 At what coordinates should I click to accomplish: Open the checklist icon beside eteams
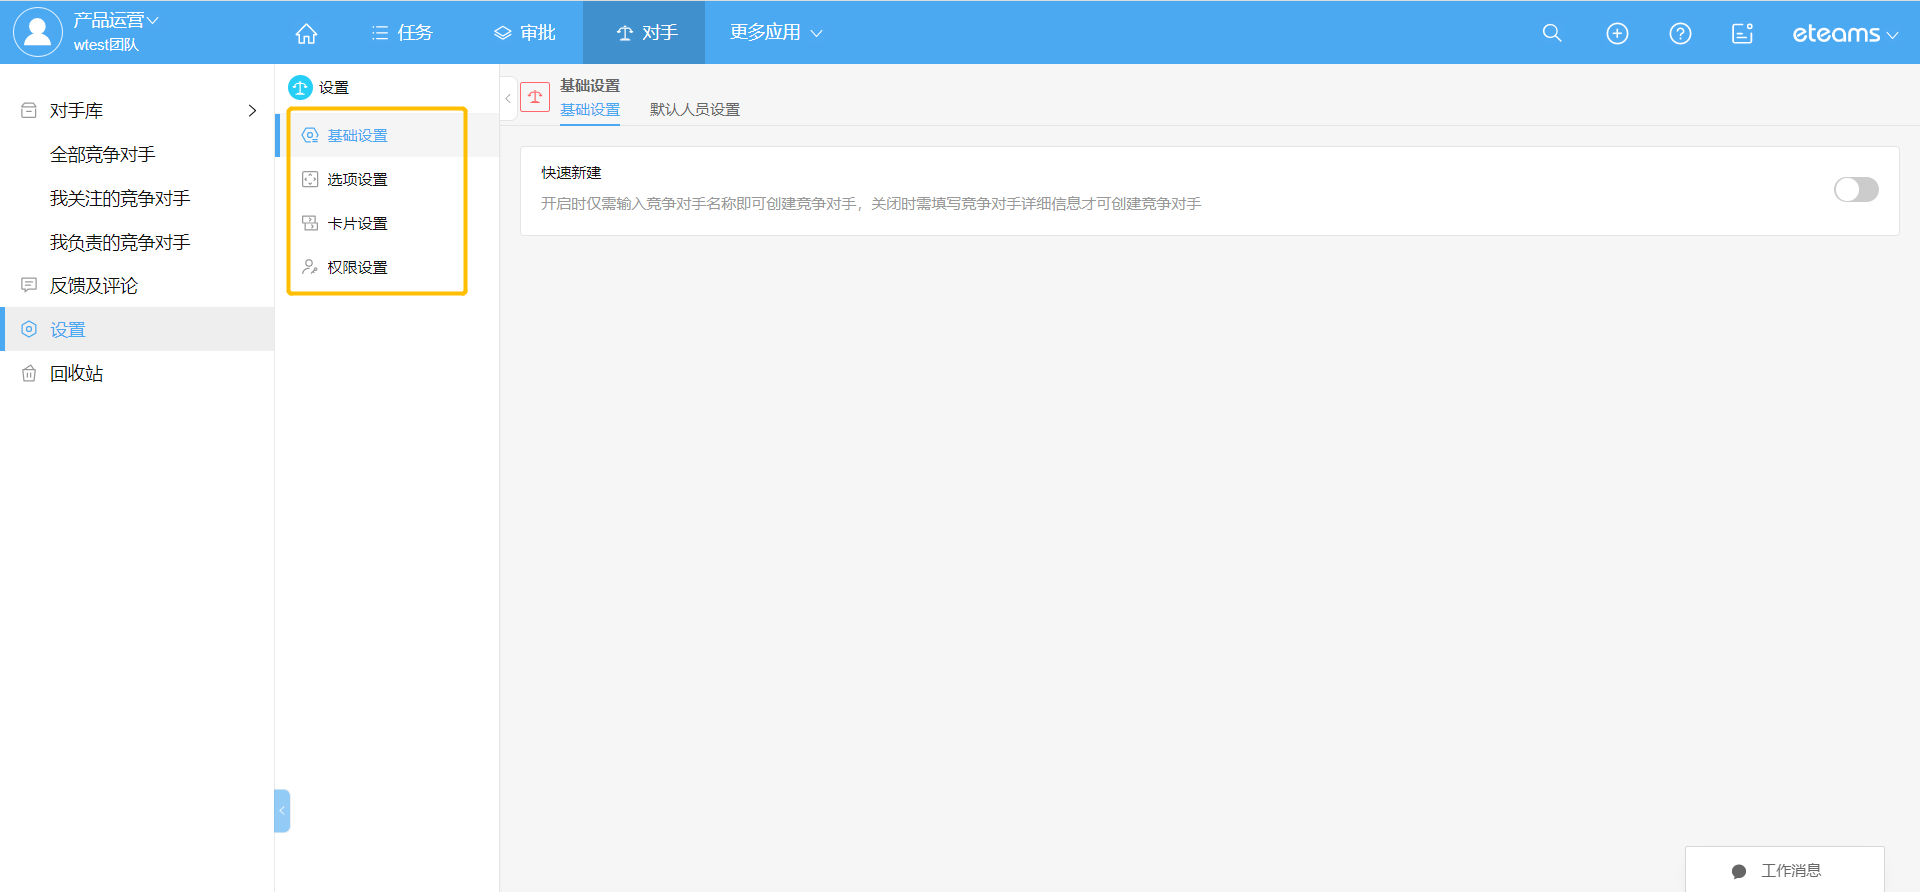pos(1742,33)
